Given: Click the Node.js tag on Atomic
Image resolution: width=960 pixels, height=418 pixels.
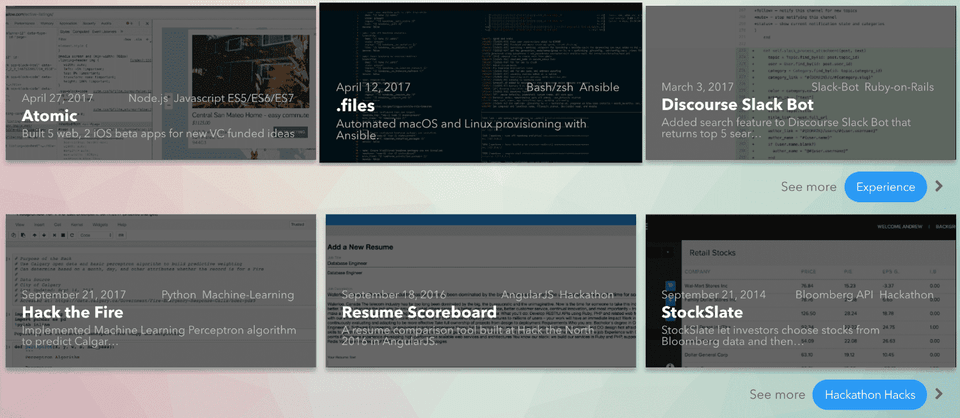Looking at the screenshot, I should [149, 99].
